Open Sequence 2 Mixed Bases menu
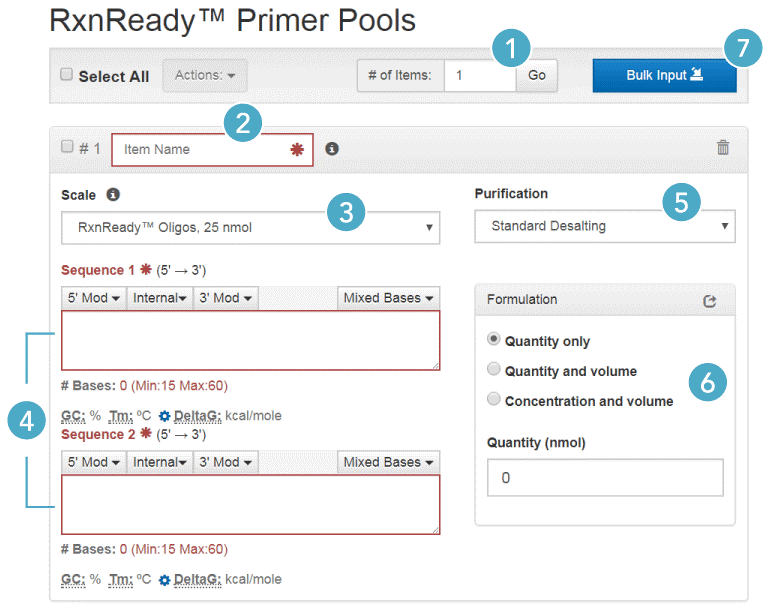The image size is (769, 610). [388, 462]
